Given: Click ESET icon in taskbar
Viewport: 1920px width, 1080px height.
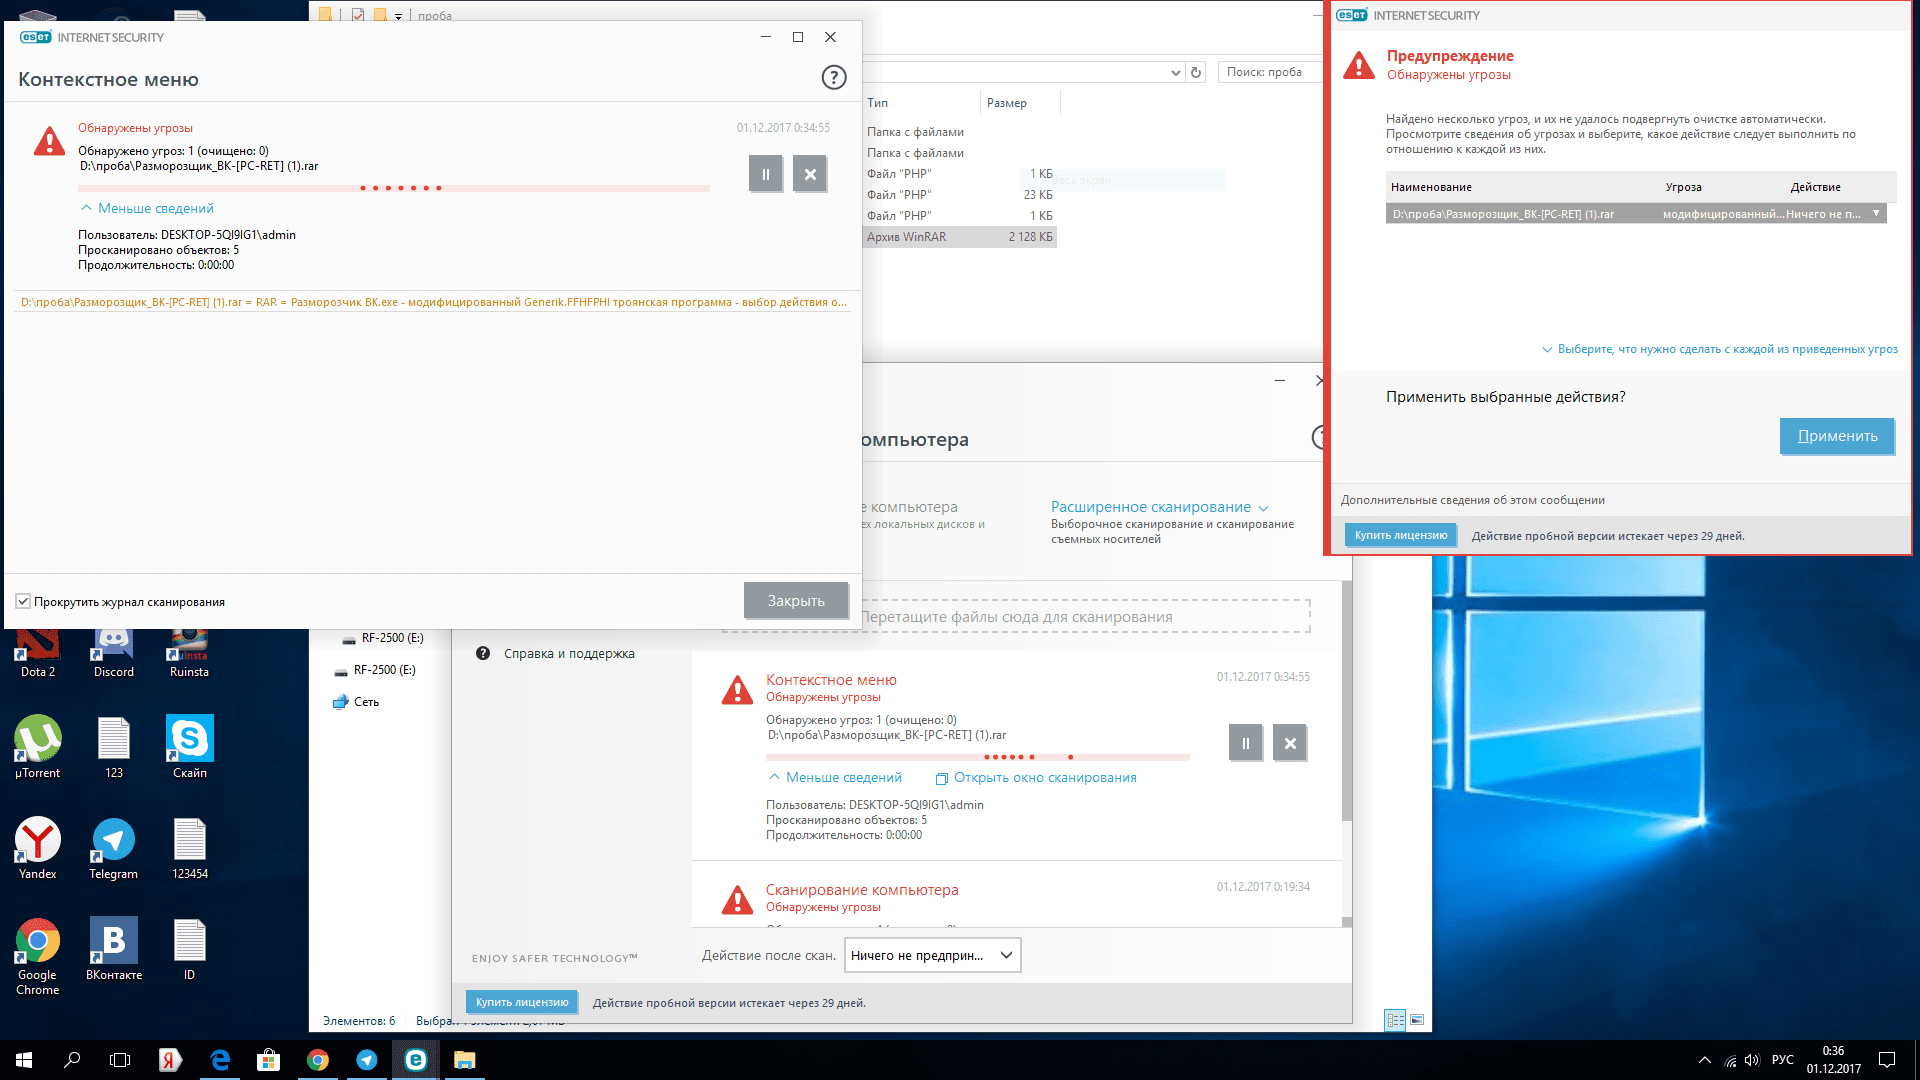Looking at the screenshot, I should pos(415,1060).
